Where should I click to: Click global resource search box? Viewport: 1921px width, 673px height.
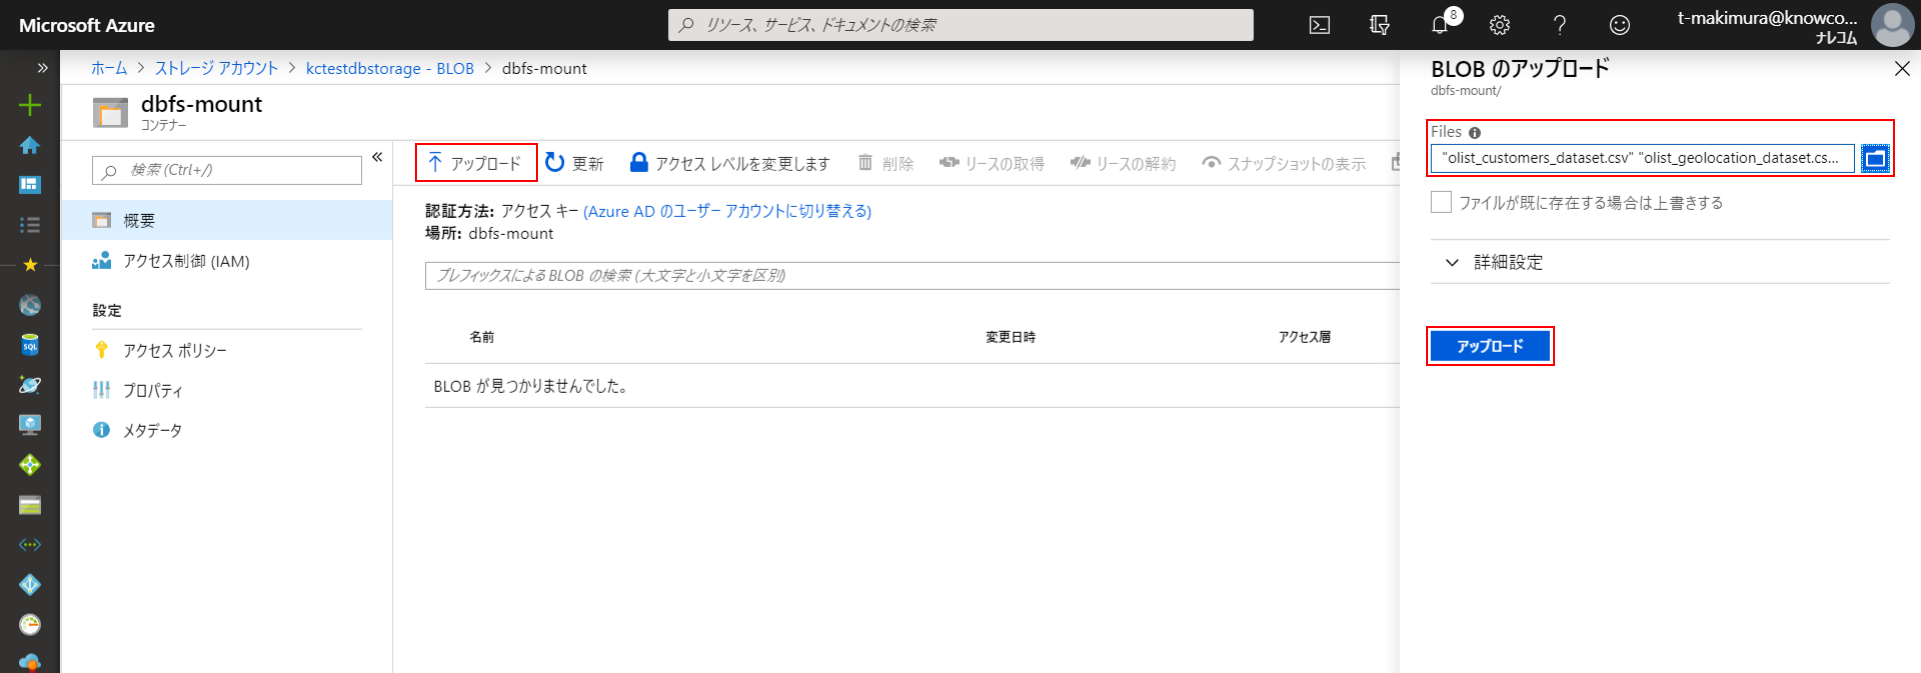960,25
